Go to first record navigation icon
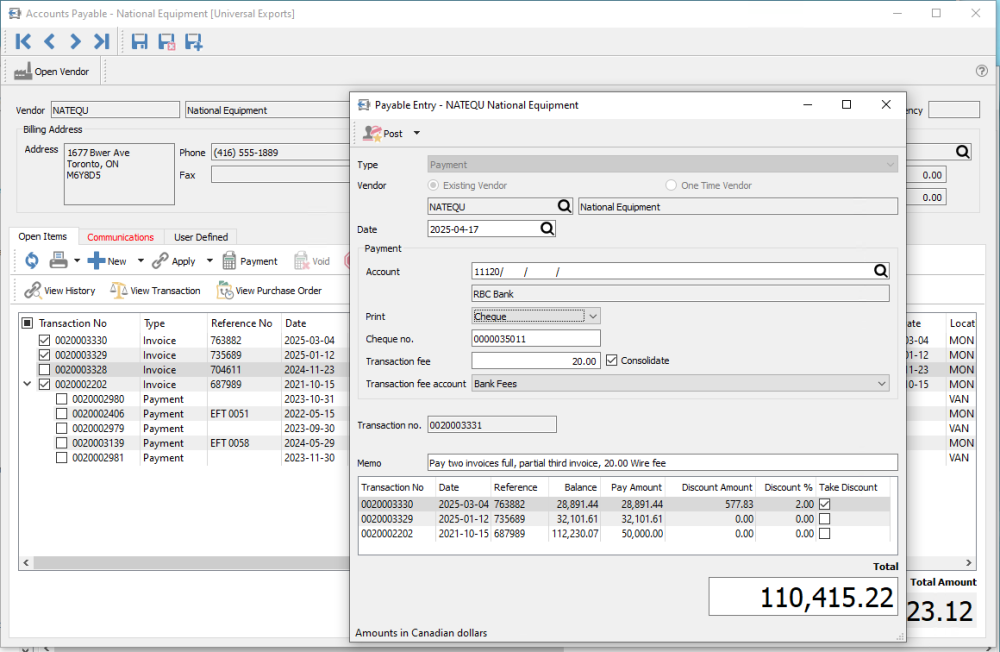 coord(23,41)
